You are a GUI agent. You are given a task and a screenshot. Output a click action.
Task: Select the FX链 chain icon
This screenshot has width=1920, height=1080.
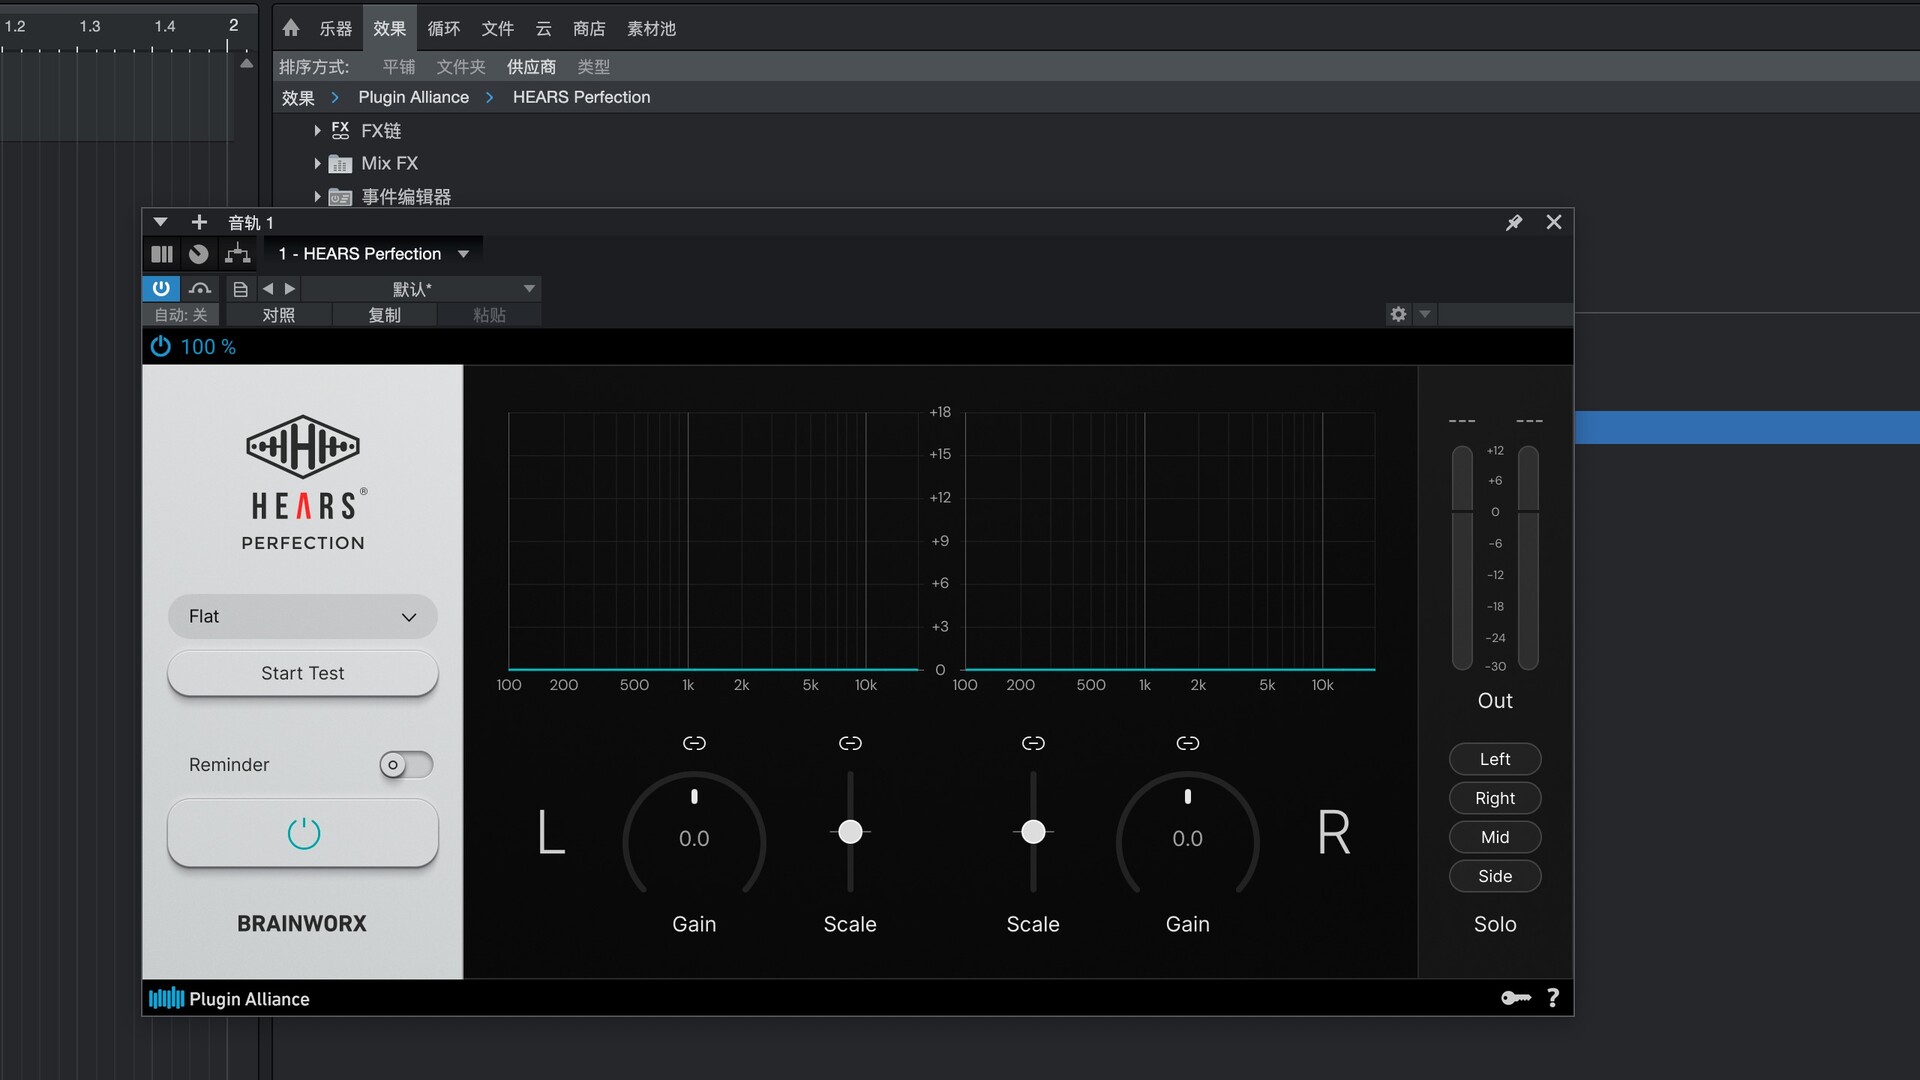[x=340, y=130]
